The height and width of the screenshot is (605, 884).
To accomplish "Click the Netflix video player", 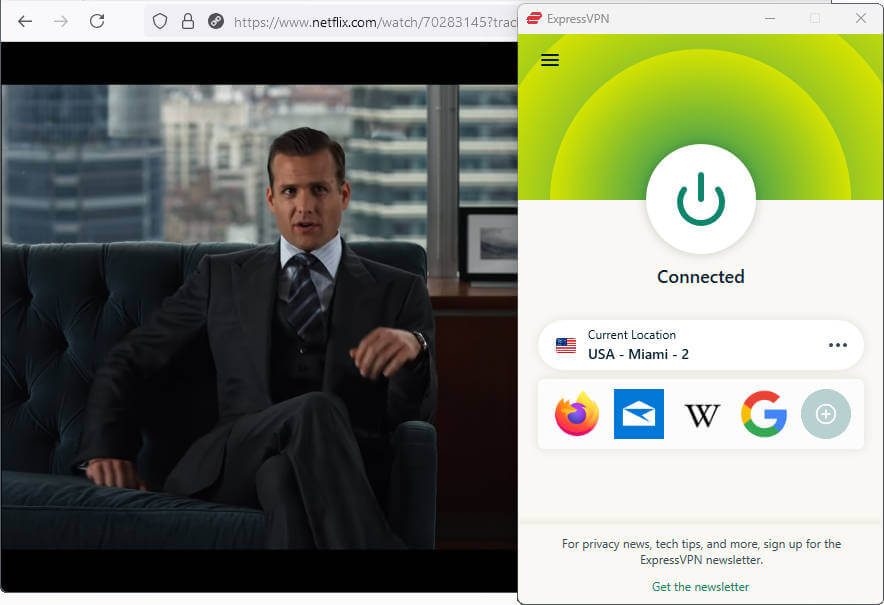I will 259,317.
